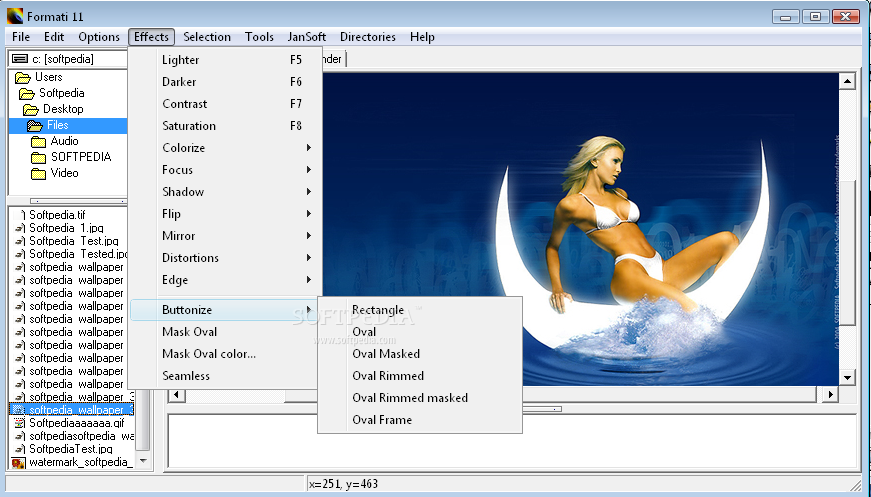Image resolution: width=871 pixels, height=497 pixels.
Task: Select Softpediaaaaaaa.gif file
Action: pos(77,423)
